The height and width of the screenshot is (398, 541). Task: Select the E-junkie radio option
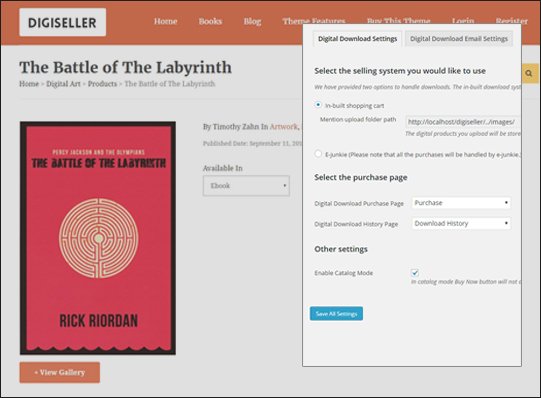(x=318, y=154)
